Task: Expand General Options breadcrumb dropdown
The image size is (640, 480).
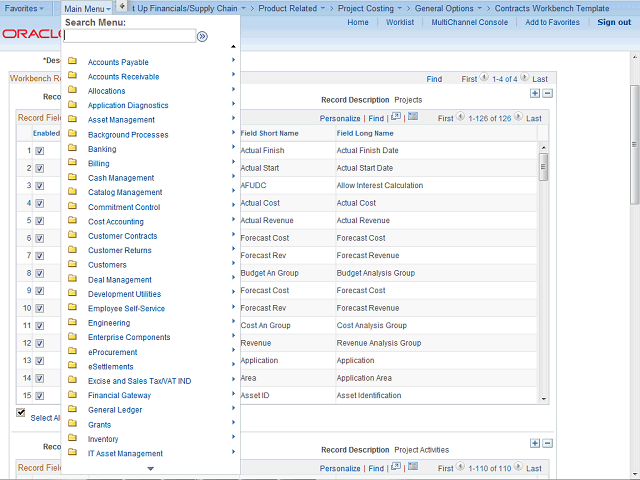Action: pyautogui.click(x=480, y=8)
